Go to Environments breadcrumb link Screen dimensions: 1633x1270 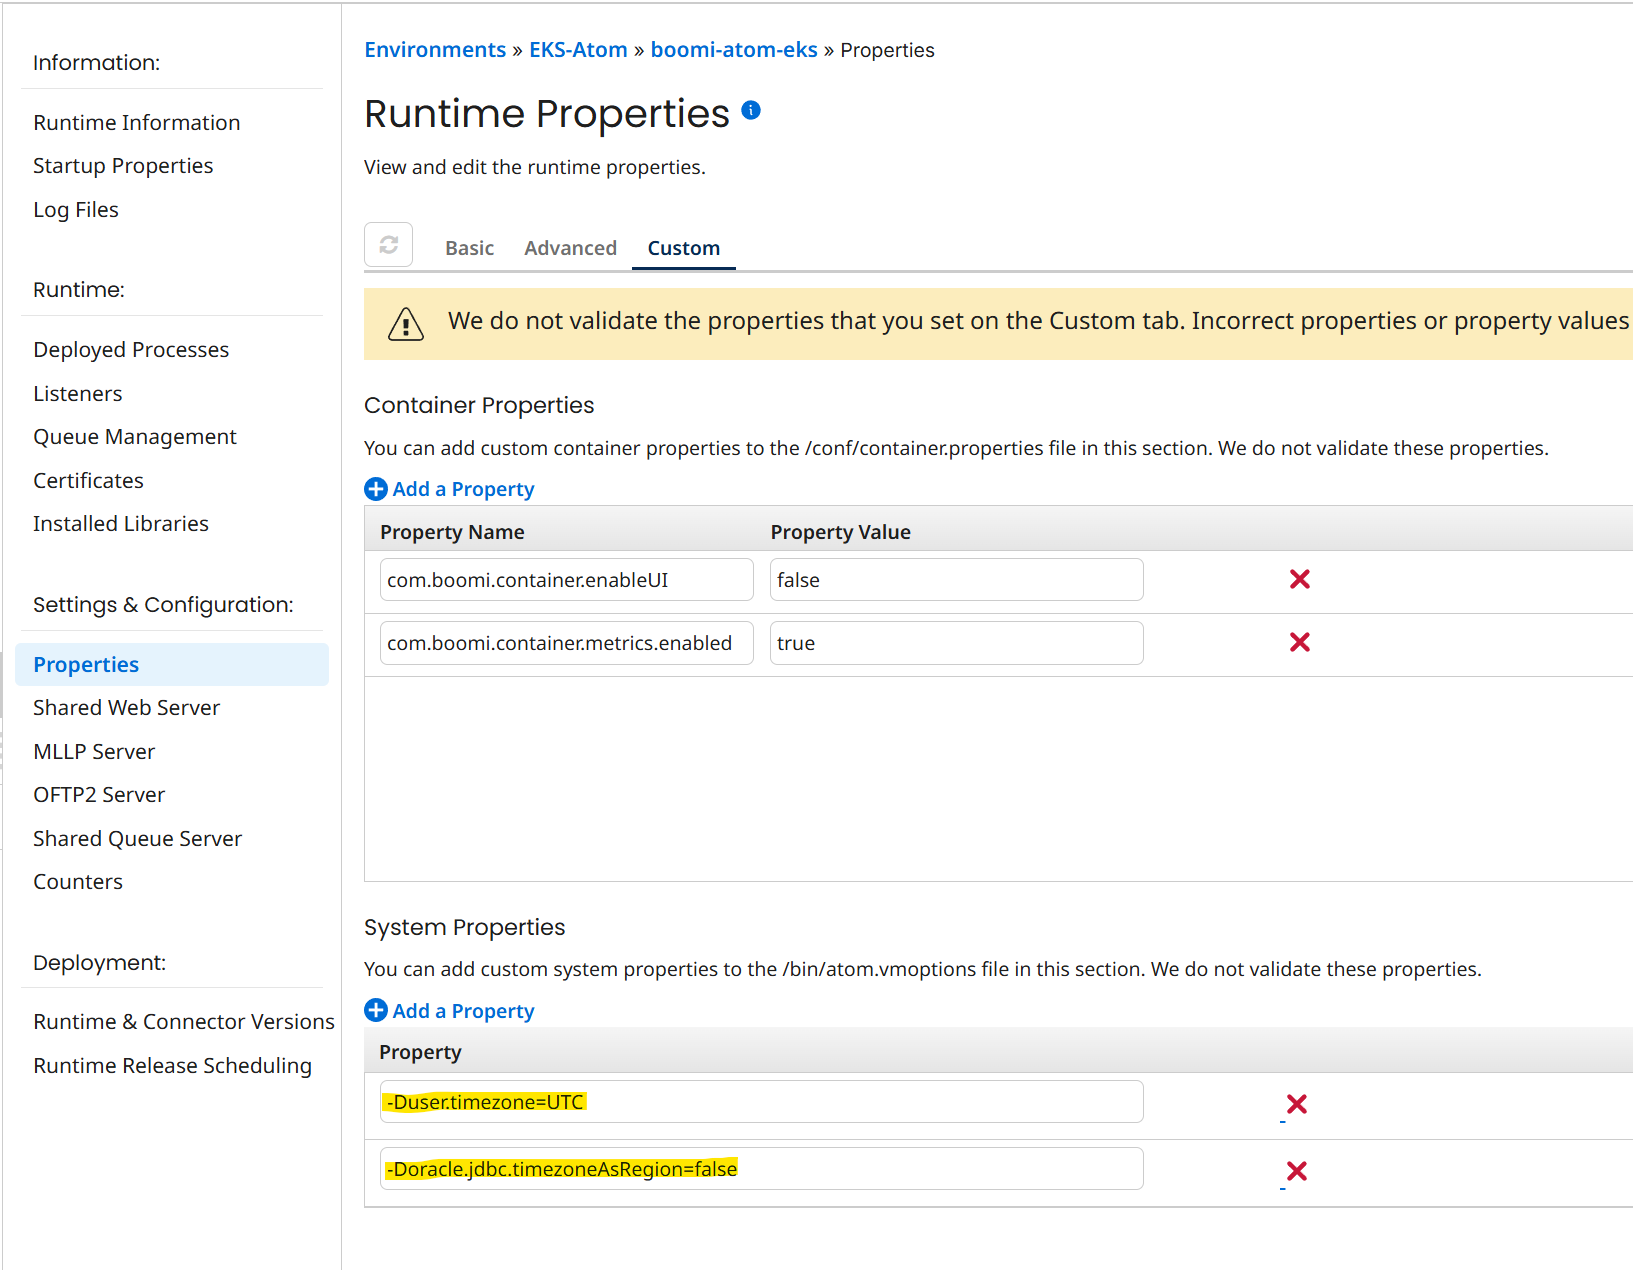(435, 50)
